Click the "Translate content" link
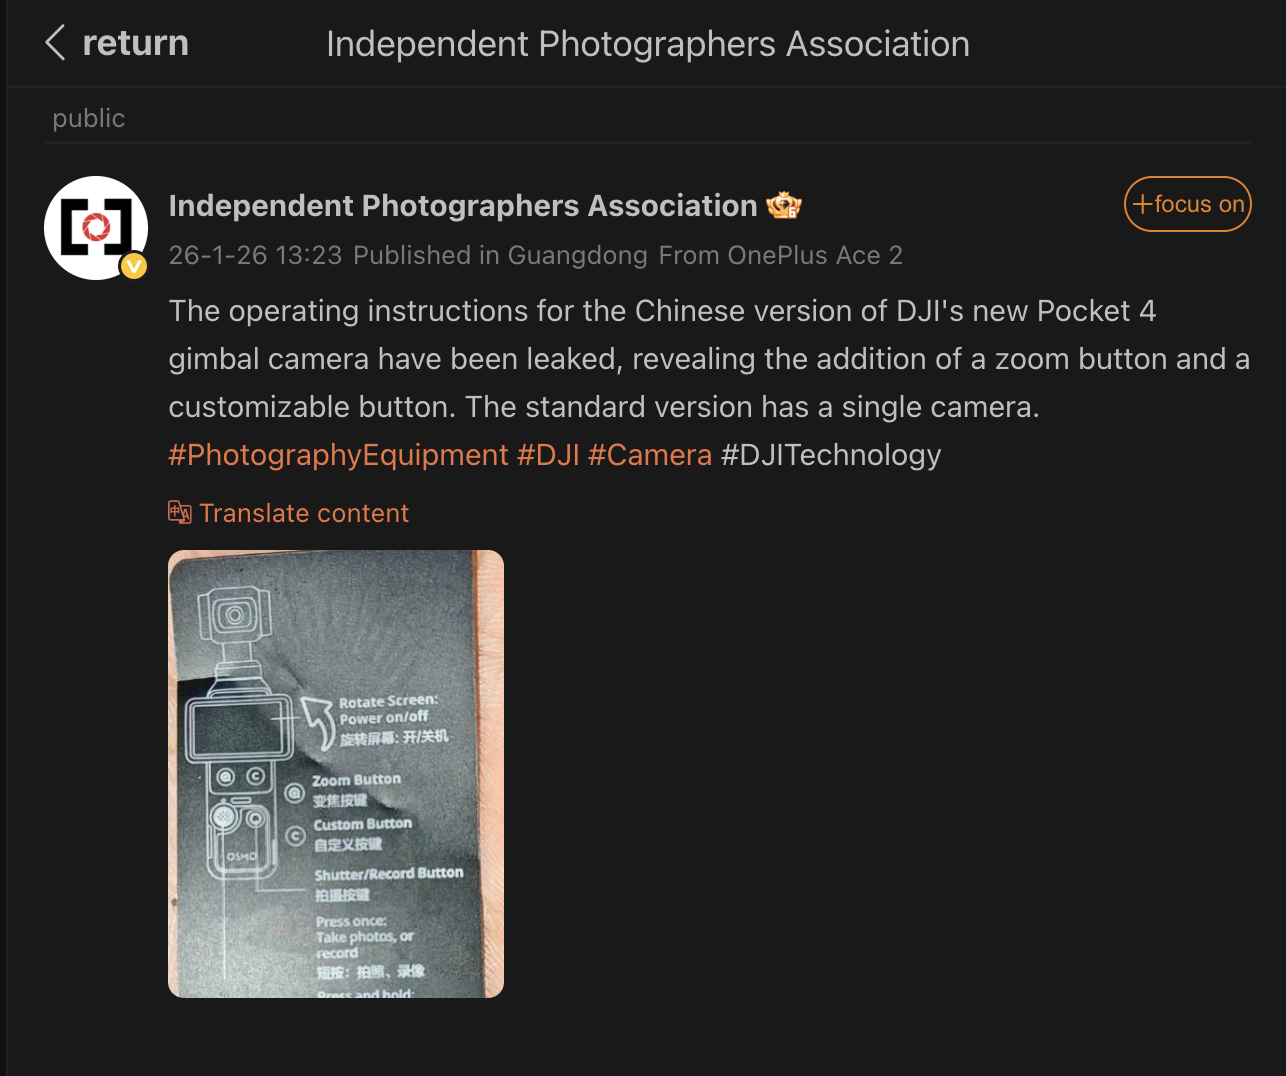Image resolution: width=1286 pixels, height=1076 pixels. [304, 513]
